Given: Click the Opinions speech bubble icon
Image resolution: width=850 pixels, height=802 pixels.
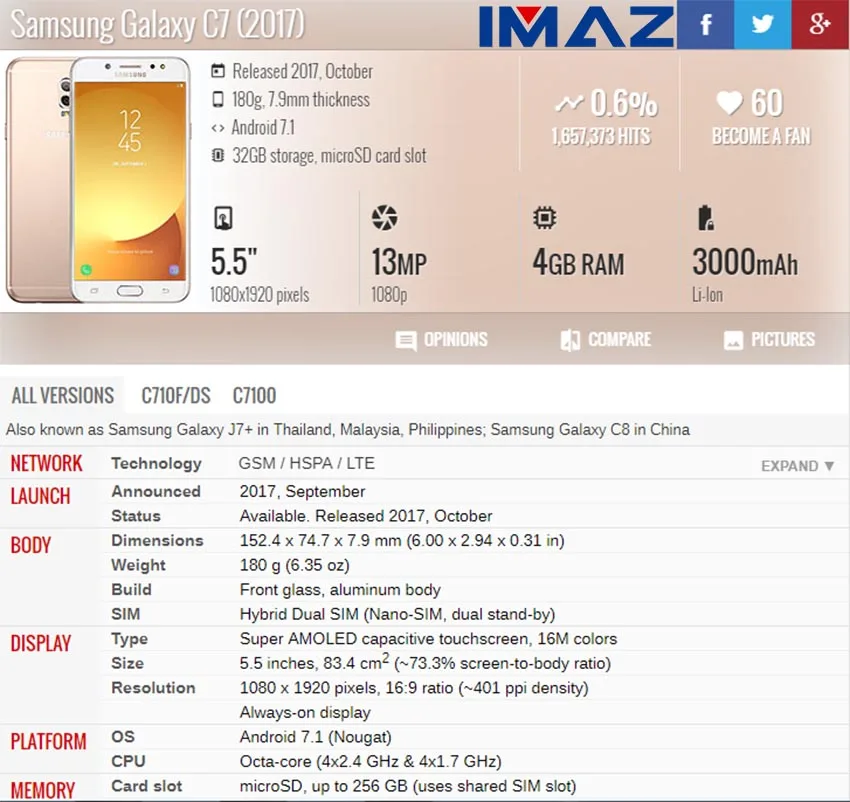Looking at the screenshot, I should pos(406,341).
